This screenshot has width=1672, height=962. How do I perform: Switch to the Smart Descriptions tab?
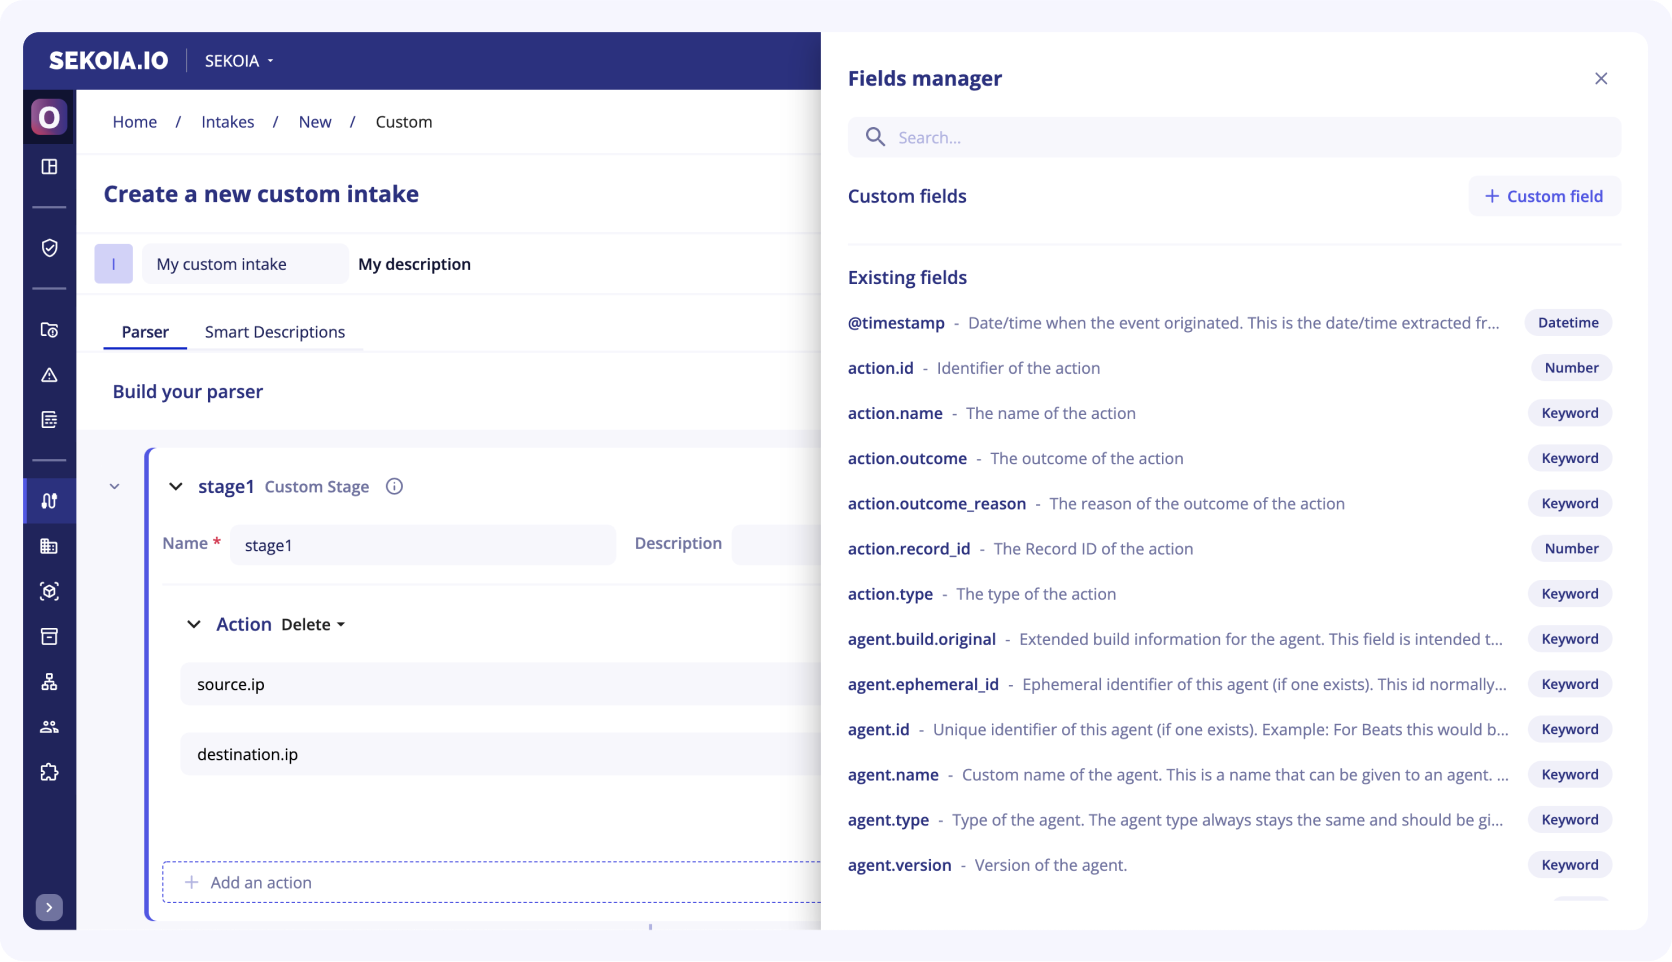(274, 331)
